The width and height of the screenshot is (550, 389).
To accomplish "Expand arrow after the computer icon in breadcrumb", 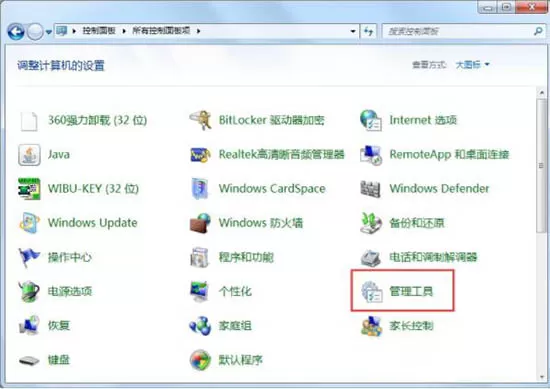I will [74, 31].
